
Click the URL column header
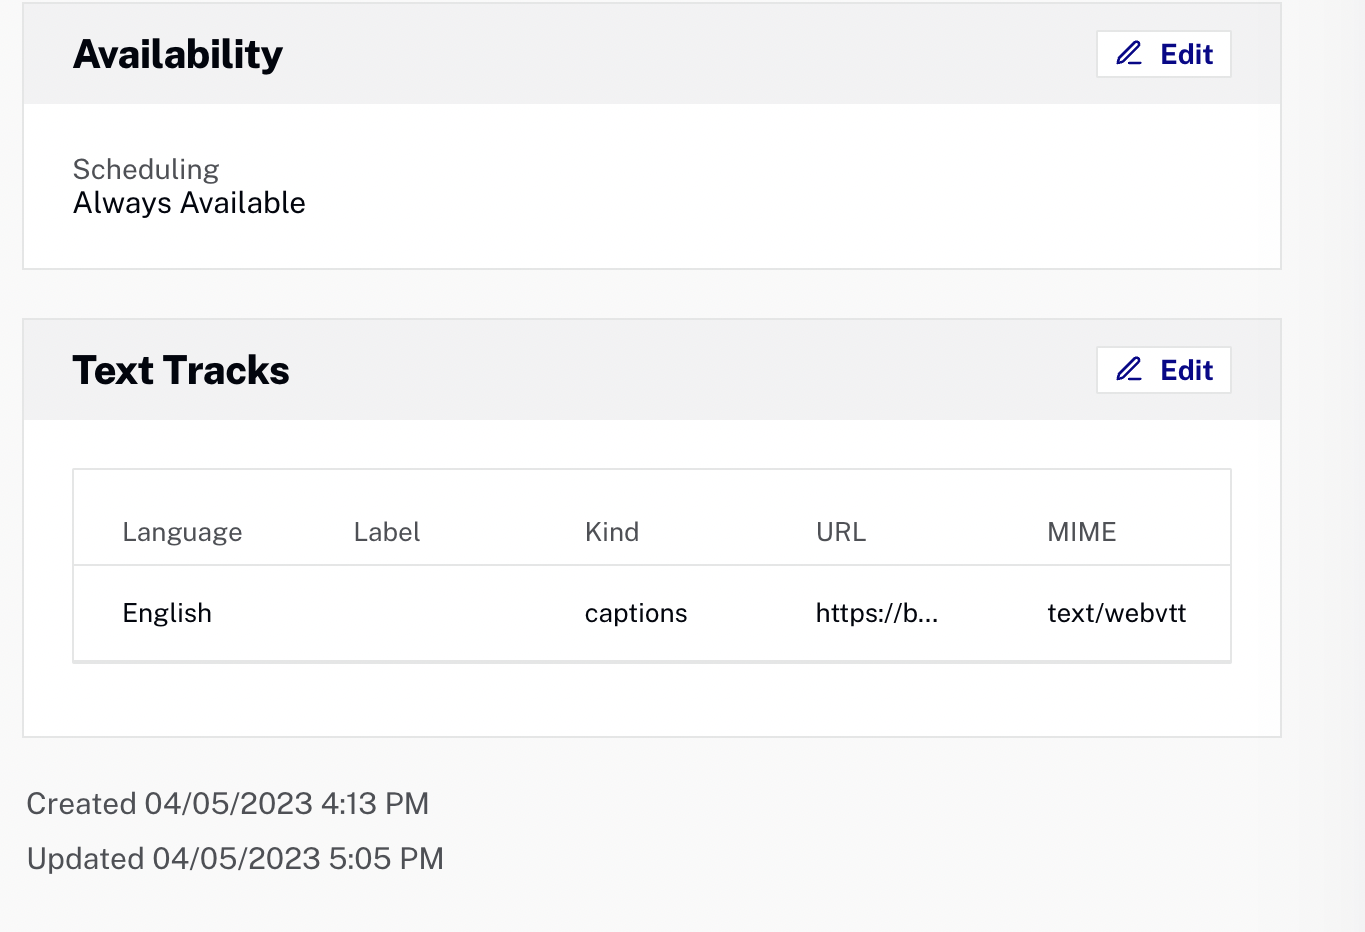841,532
